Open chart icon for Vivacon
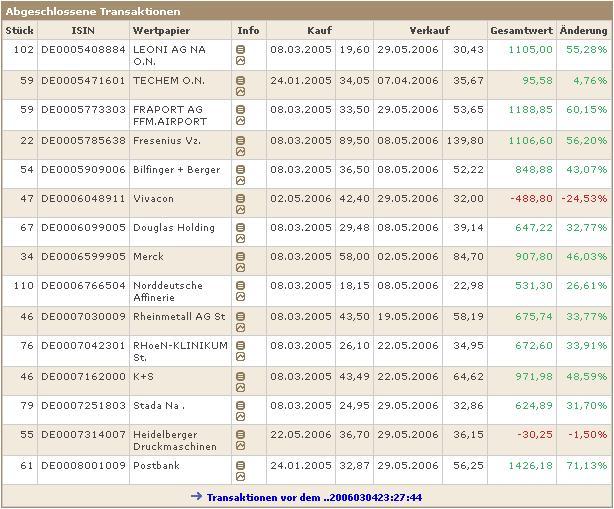 pos(240,209)
